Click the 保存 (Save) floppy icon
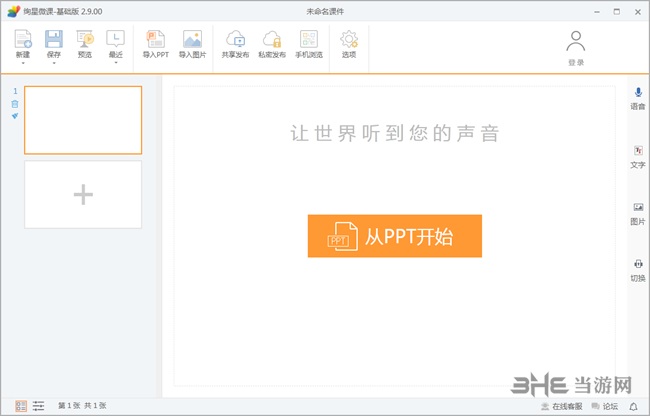 (x=54, y=39)
